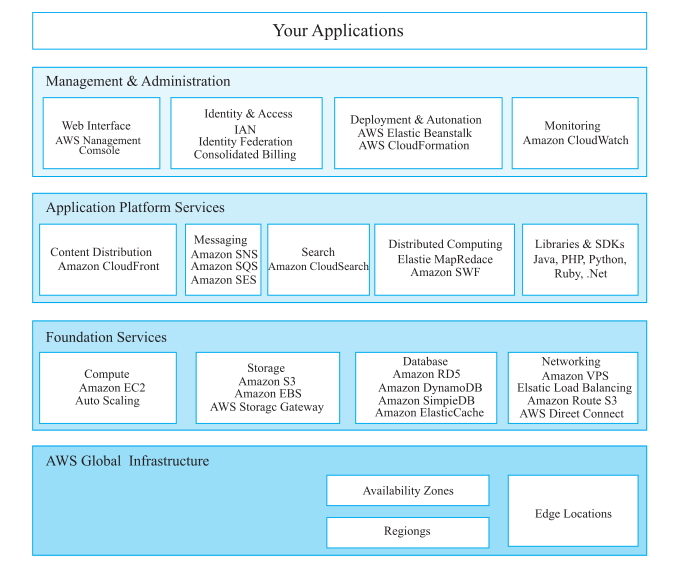Select the Amazon RD5 text

click(x=427, y=374)
